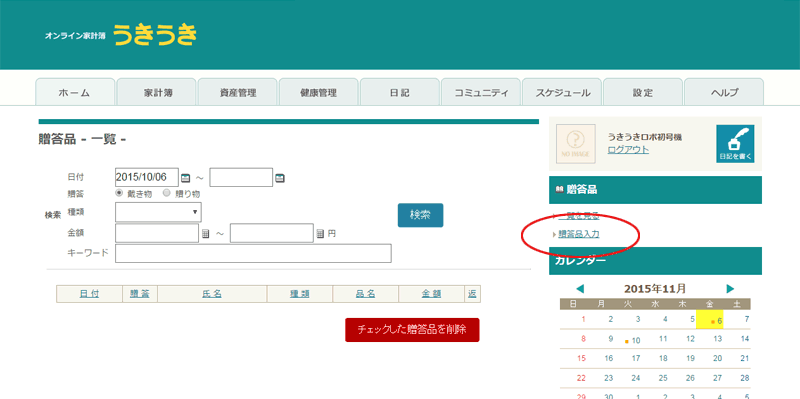800x399 pixels.
Task: Sort table by 氏名 column header
Action: [x=212, y=294]
